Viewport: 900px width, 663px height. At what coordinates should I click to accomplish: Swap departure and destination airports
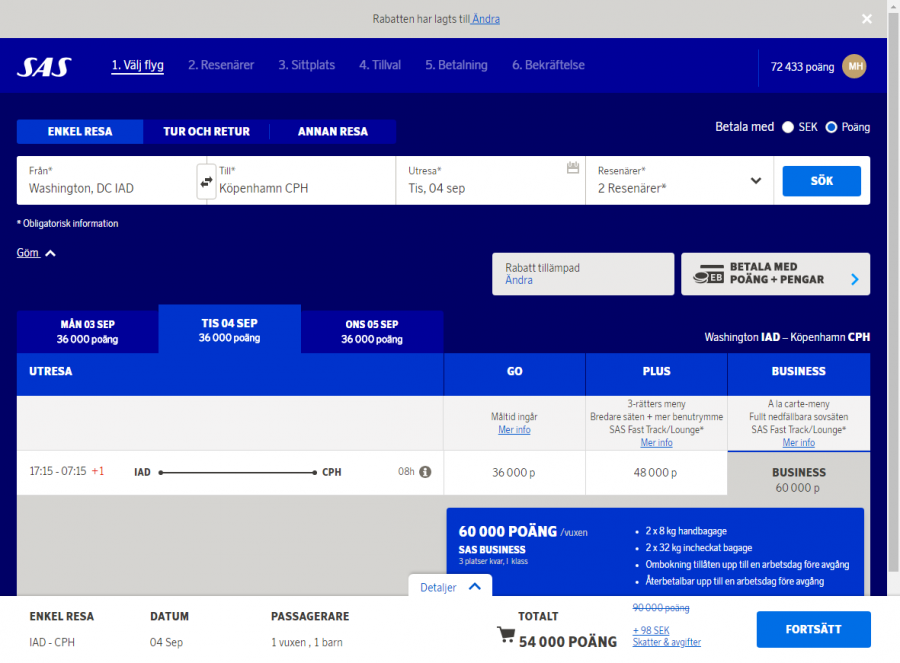click(x=206, y=182)
